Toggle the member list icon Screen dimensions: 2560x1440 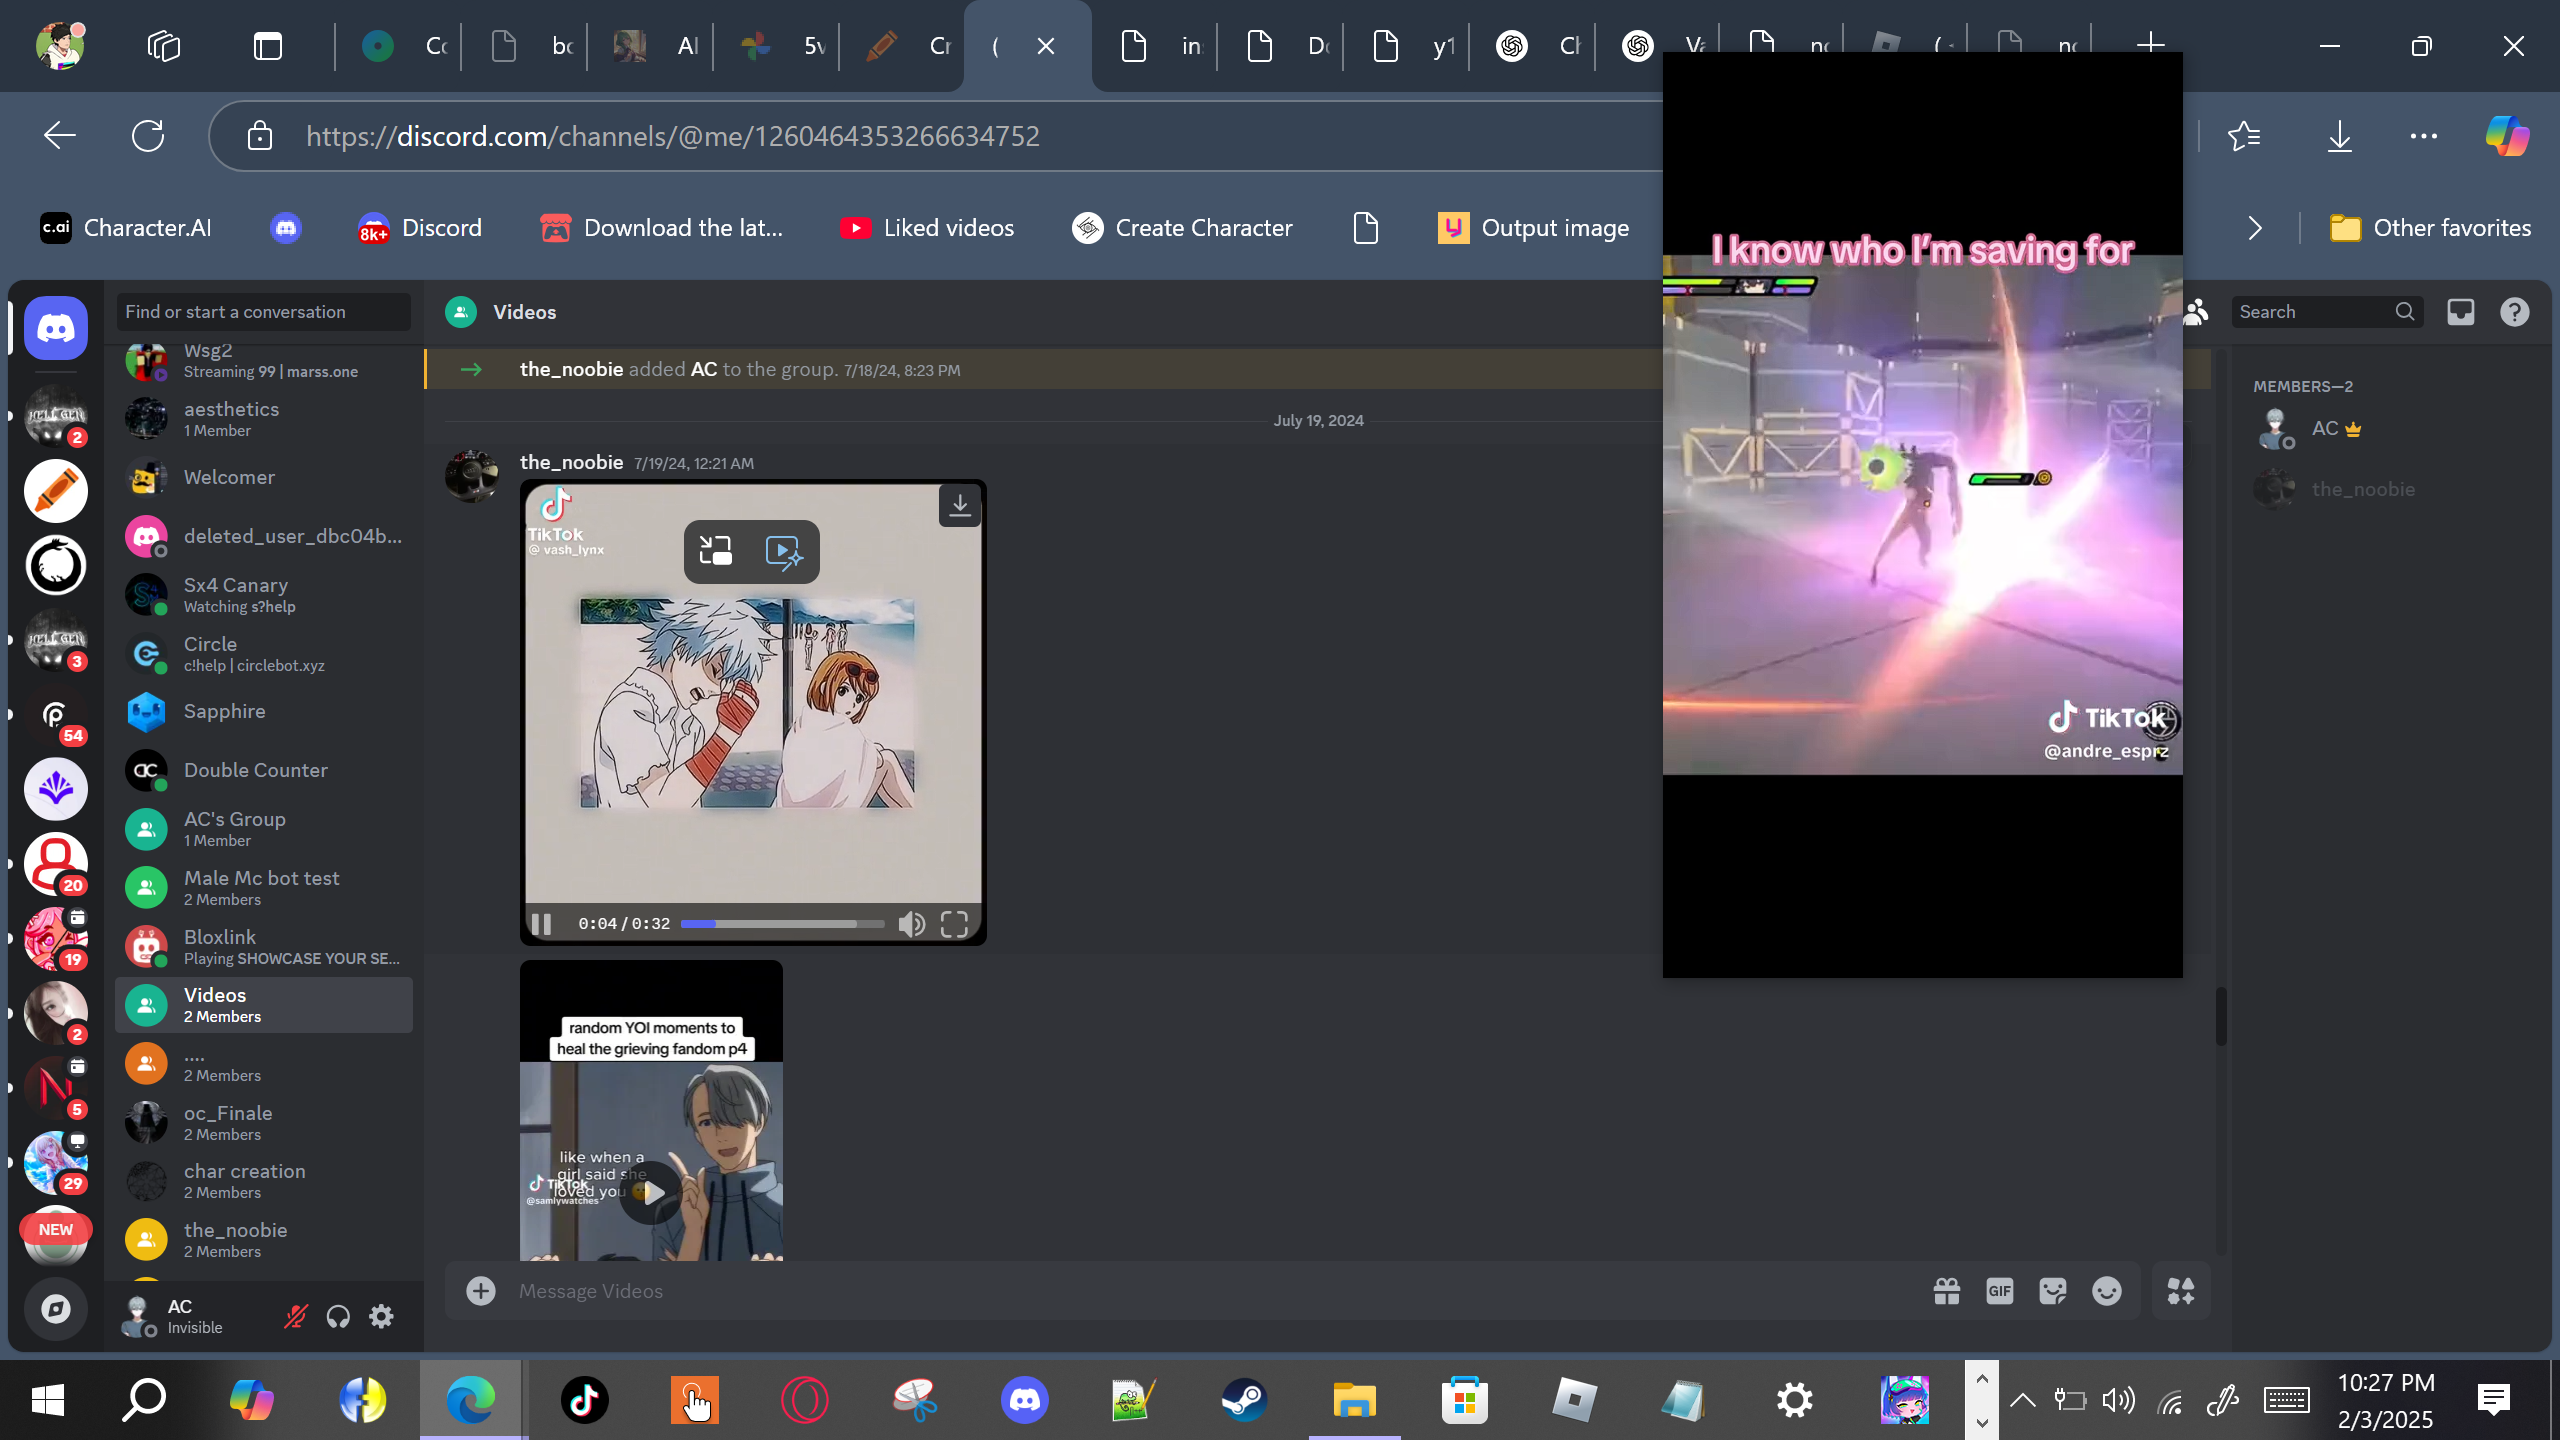pyautogui.click(x=2196, y=312)
